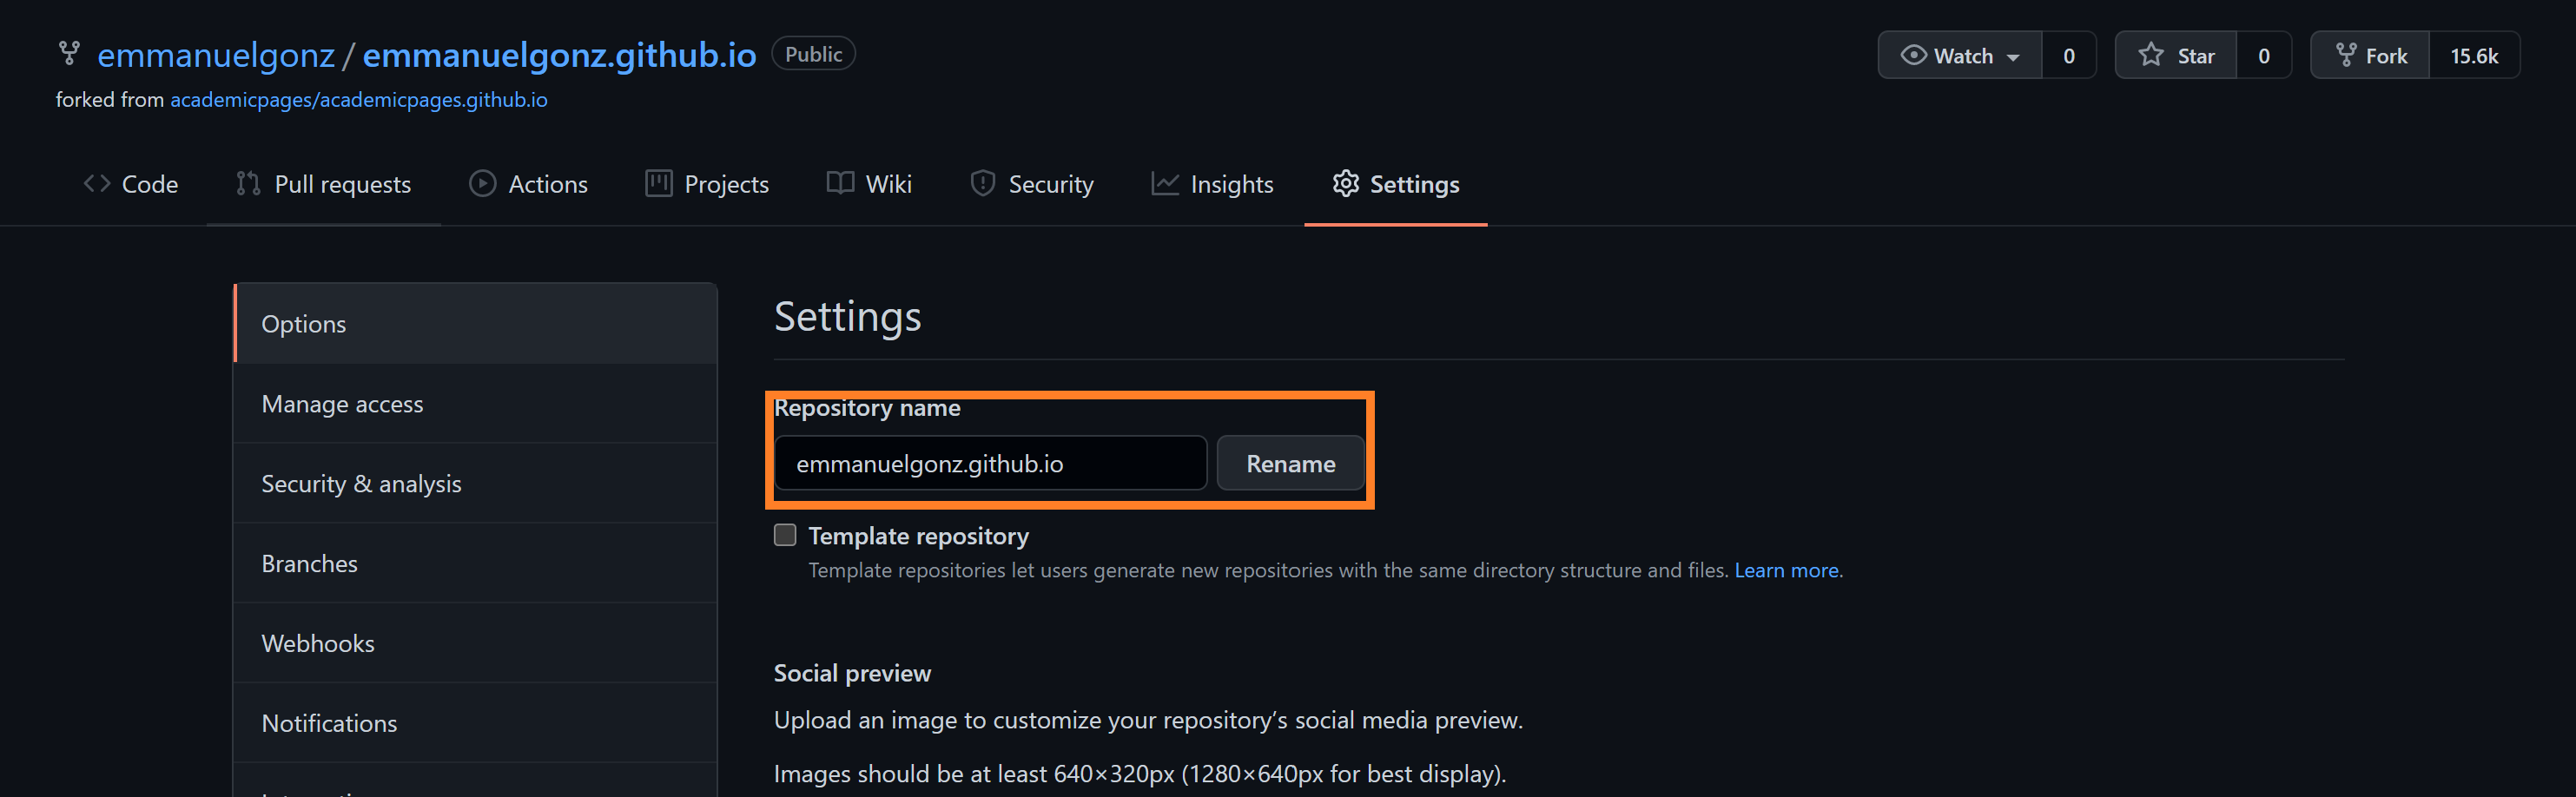Viewport: 2576px width, 797px height.
Task: Click the Actions play-circle icon
Action: [483, 184]
